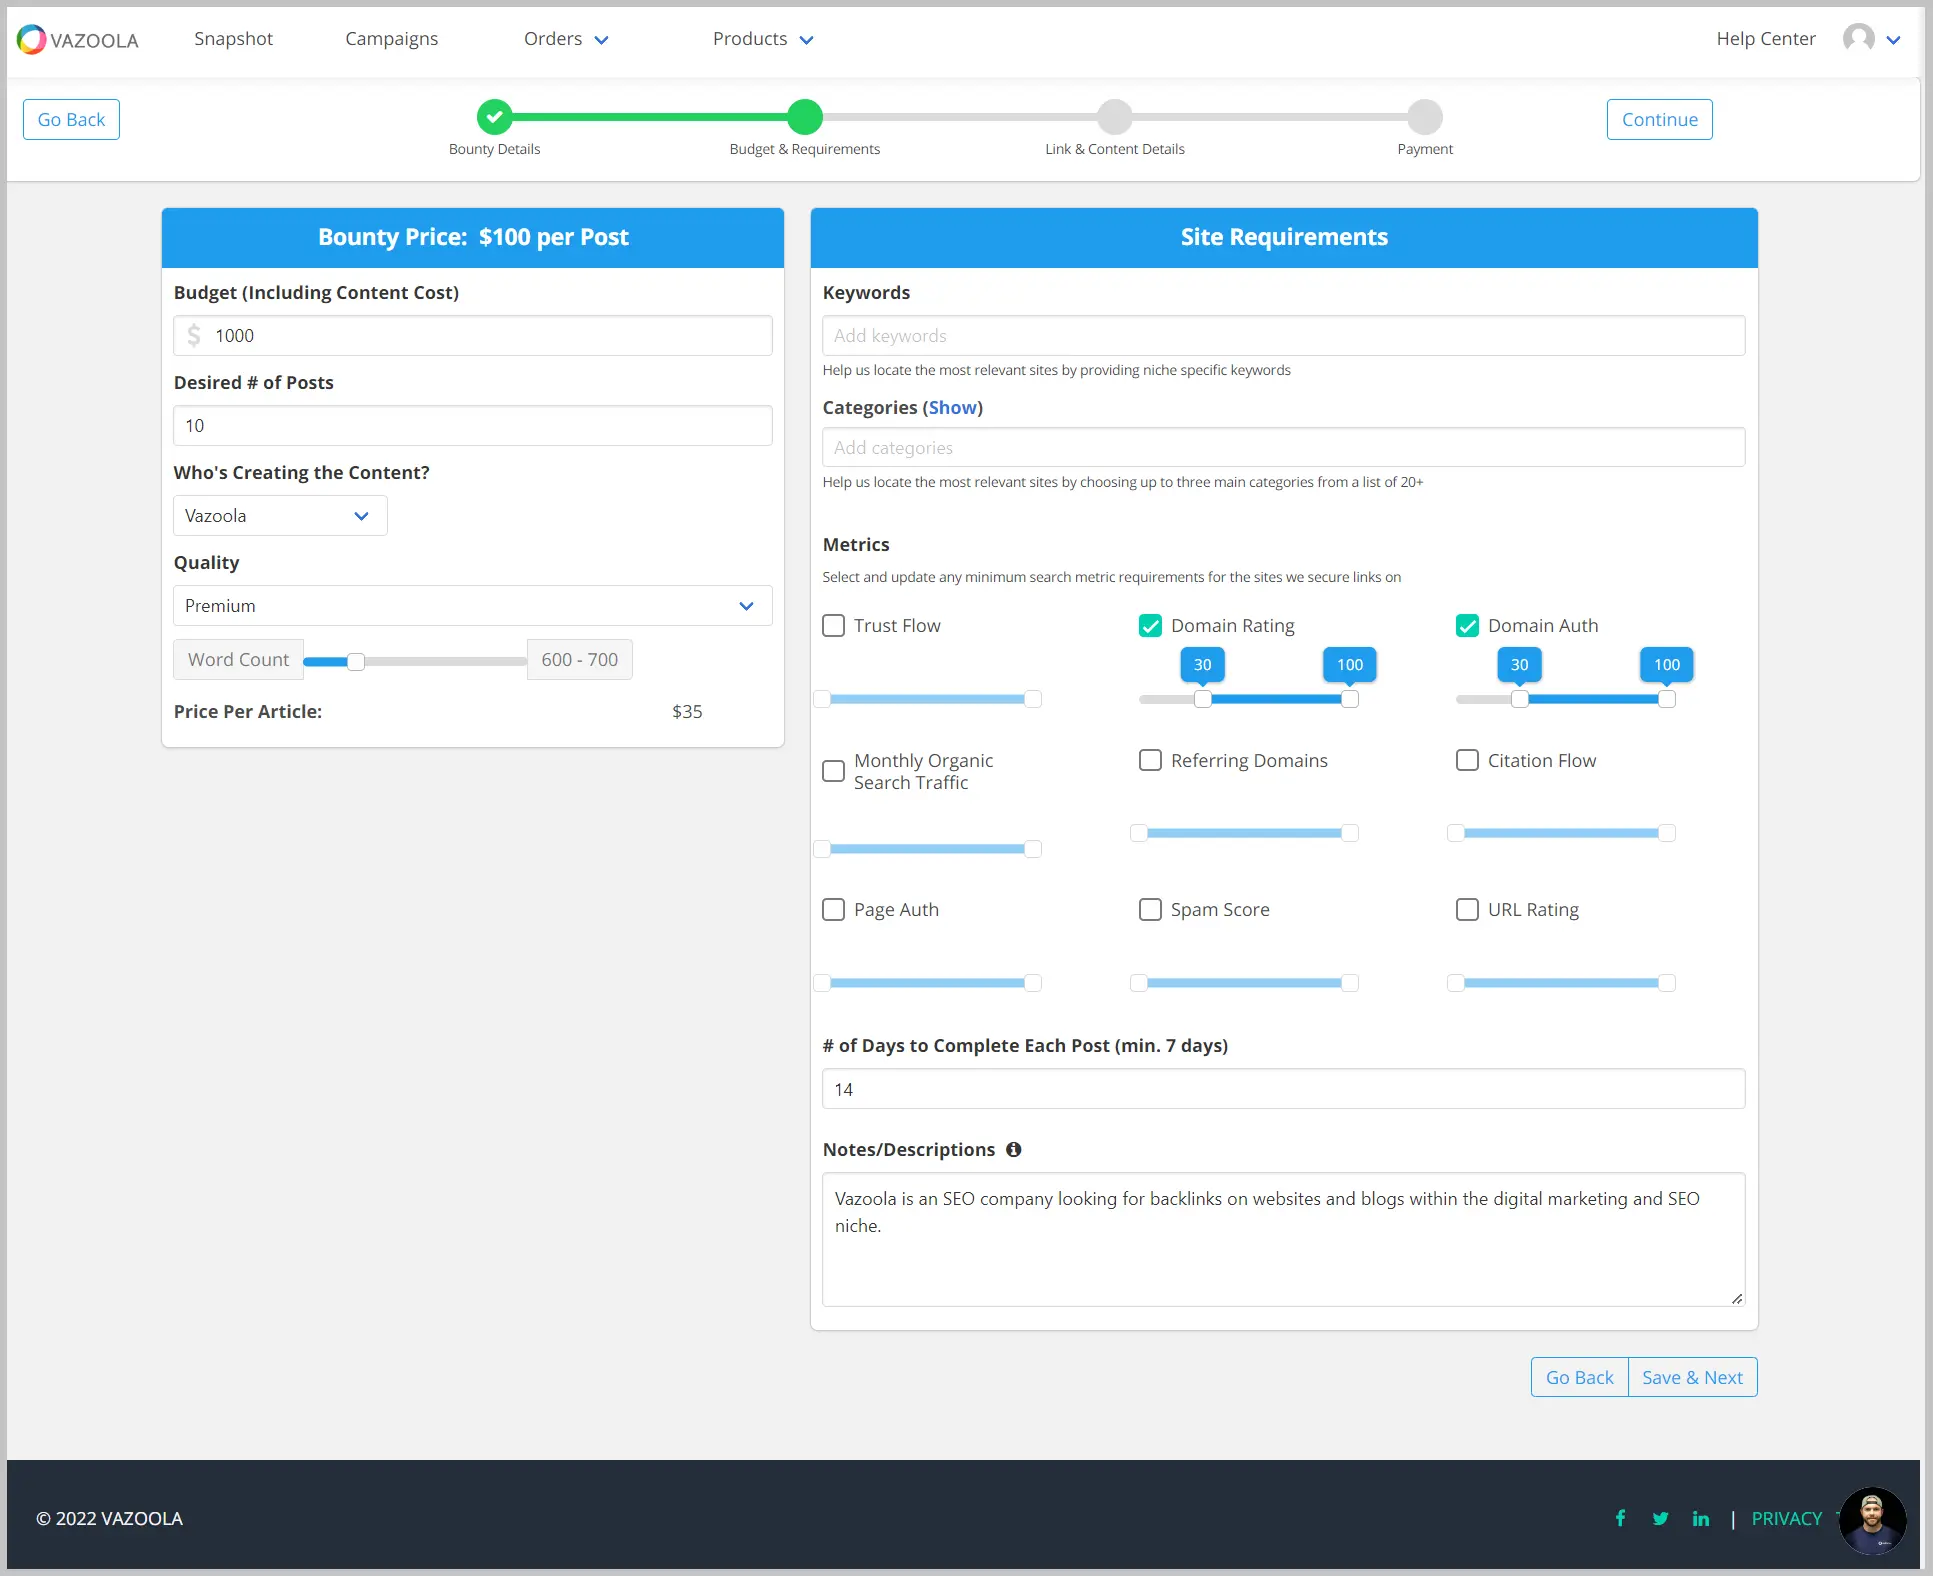Click the bottom Go Back button
The image size is (1933, 1576).
(1579, 1377)
